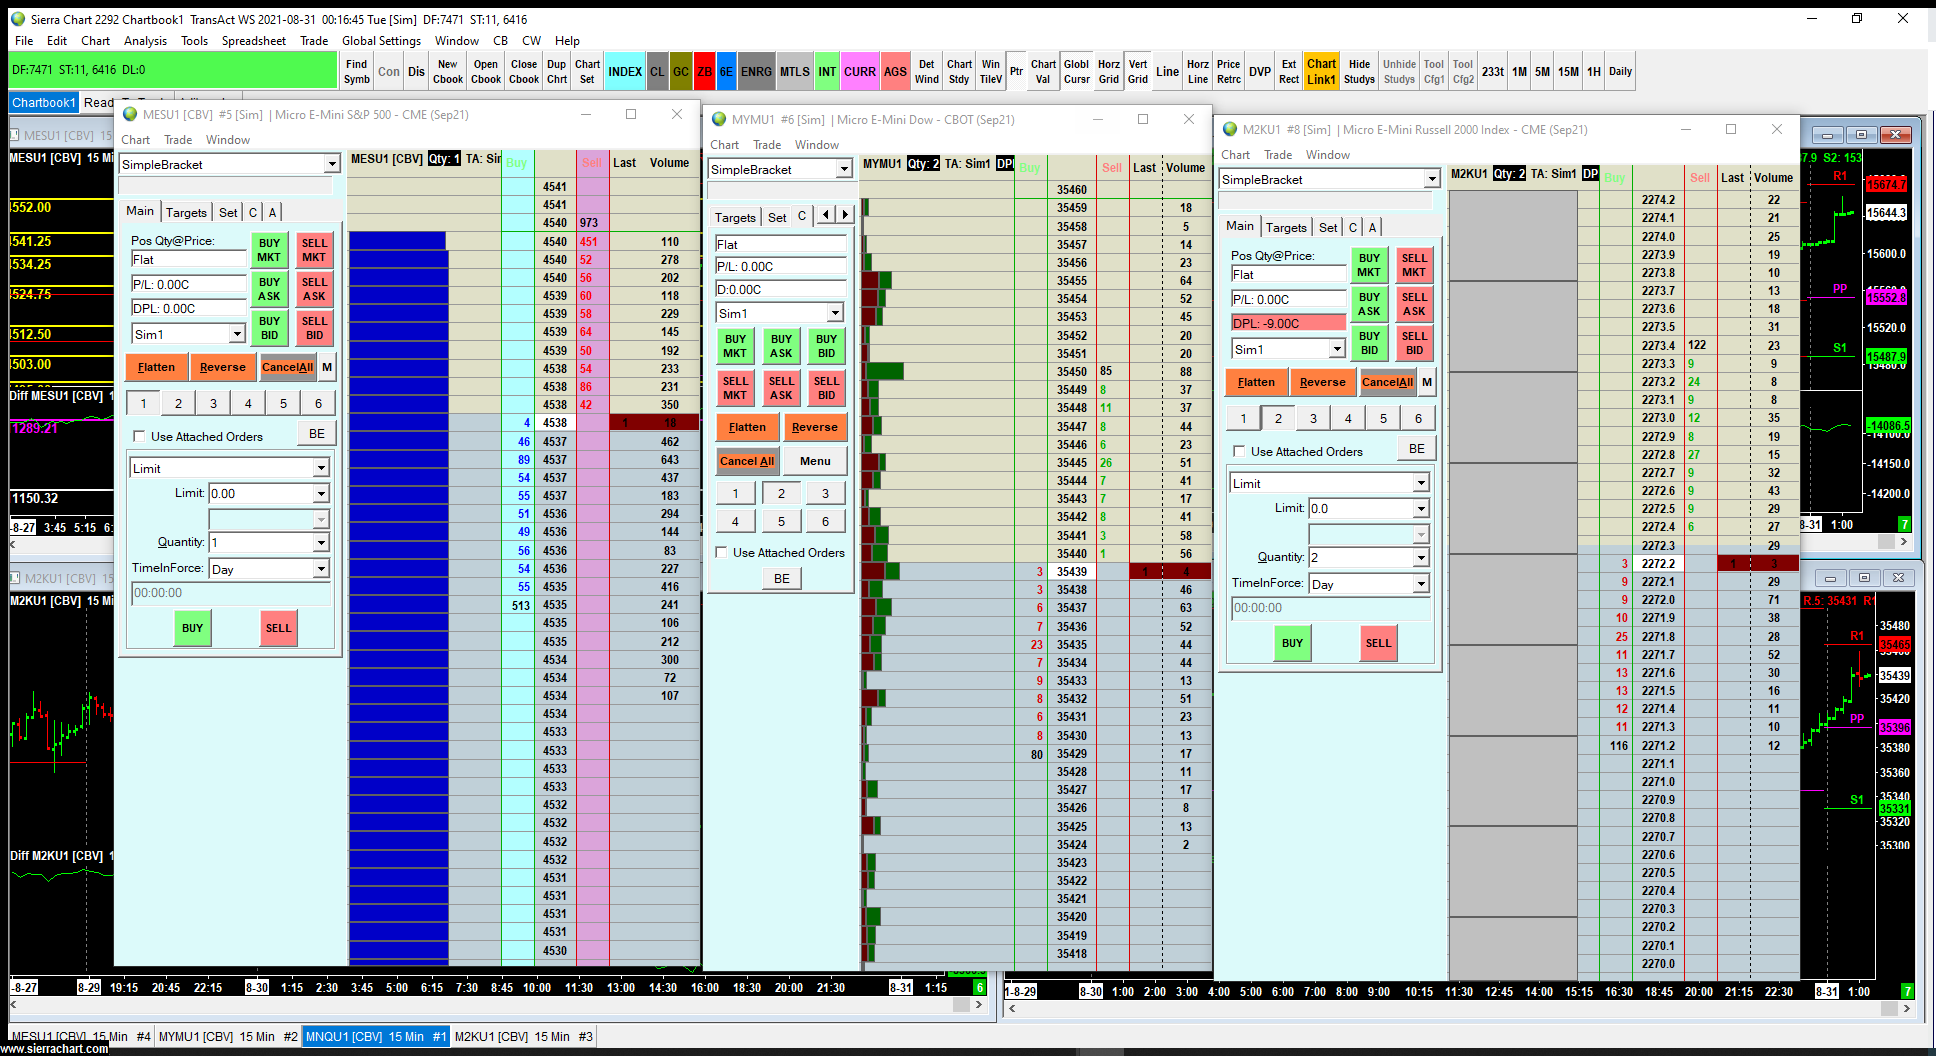The image size is (1936, 1056).
Task: Click the Hide Studys toolbar button
Action: pos(1359,71)
